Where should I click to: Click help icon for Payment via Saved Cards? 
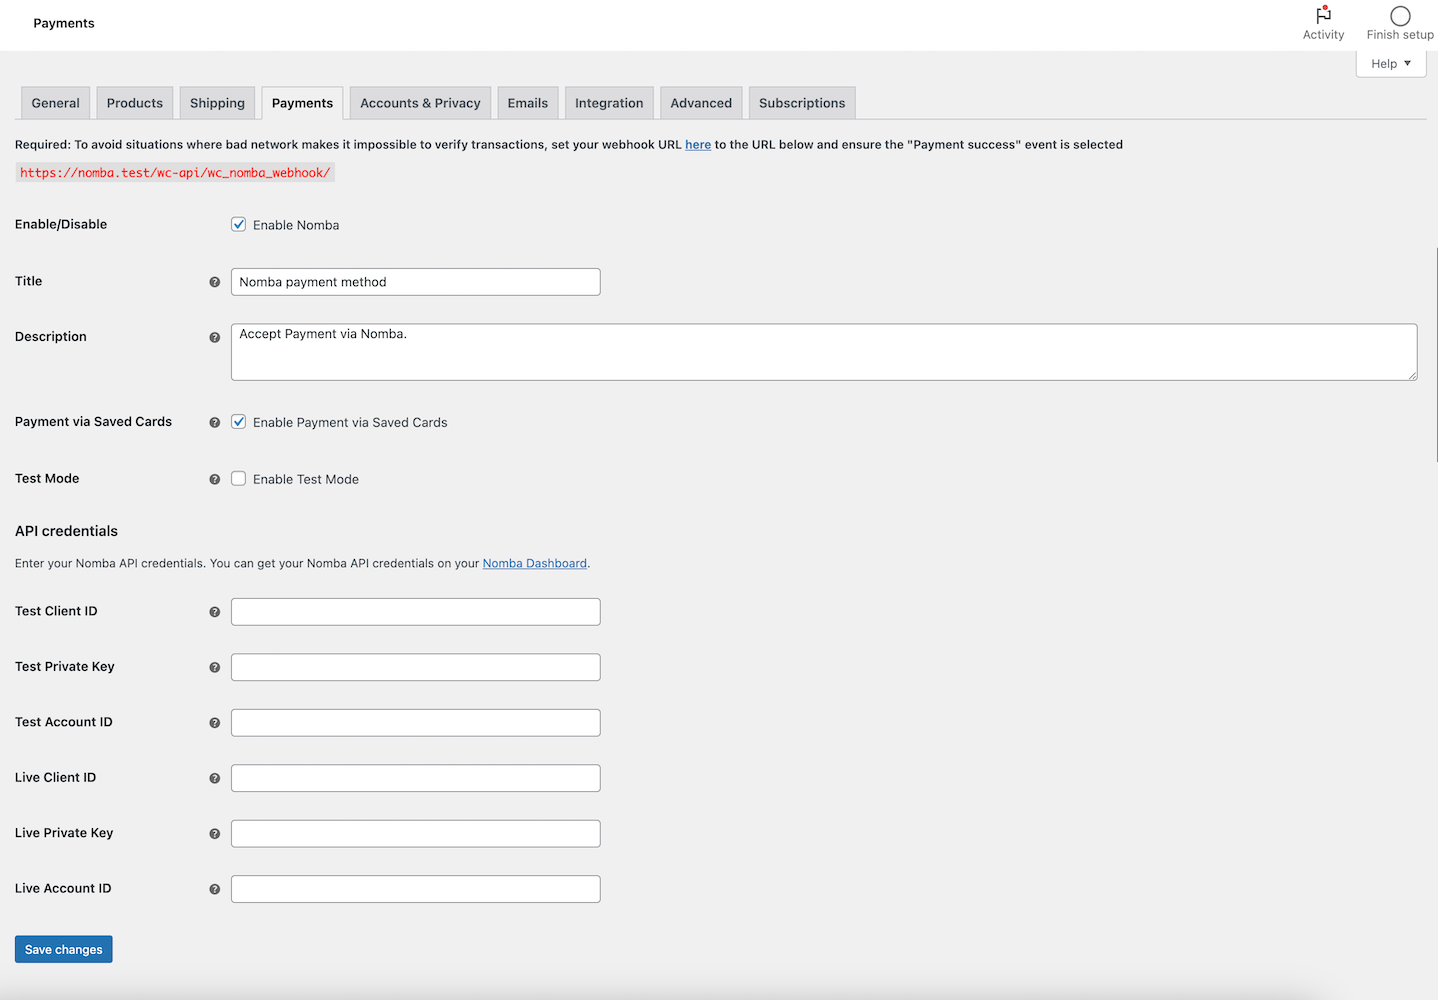click(214, 422)
